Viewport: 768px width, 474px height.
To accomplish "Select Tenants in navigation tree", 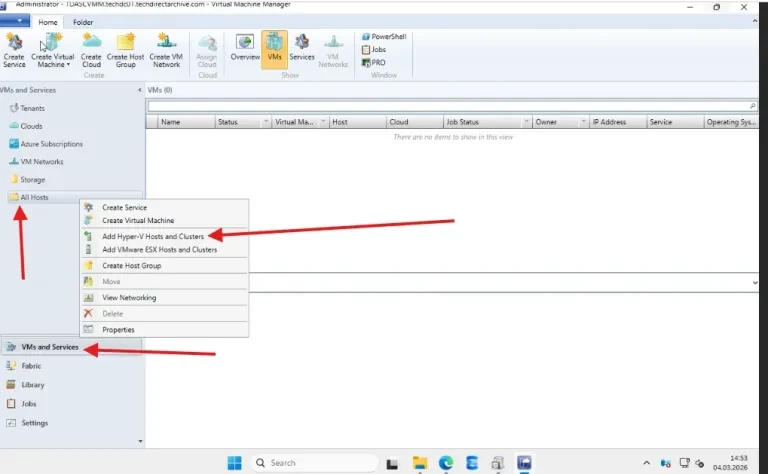I will pyautogui.click(x=27, y=108).
